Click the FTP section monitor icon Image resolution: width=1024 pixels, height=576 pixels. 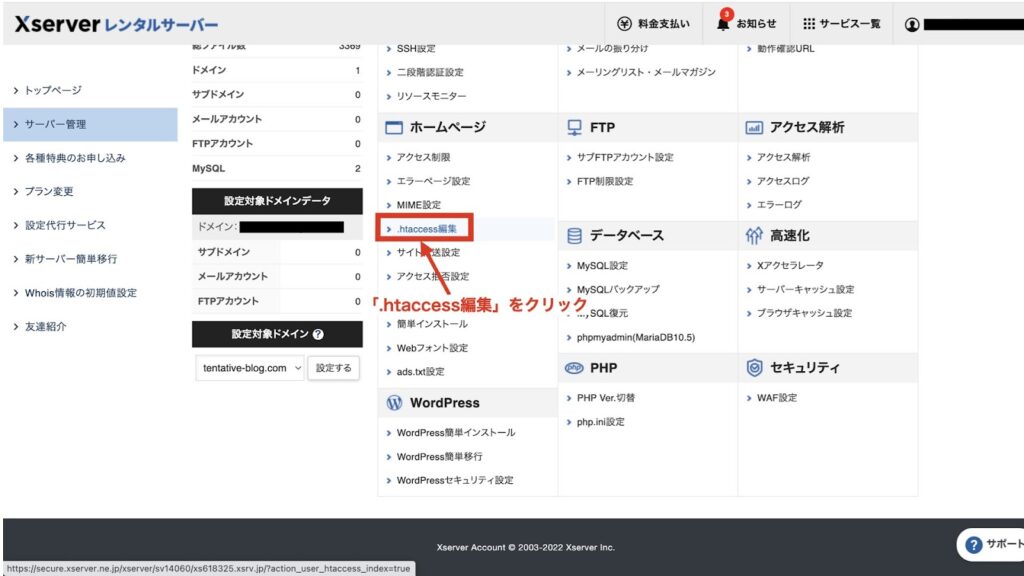(x=574, y=127)
